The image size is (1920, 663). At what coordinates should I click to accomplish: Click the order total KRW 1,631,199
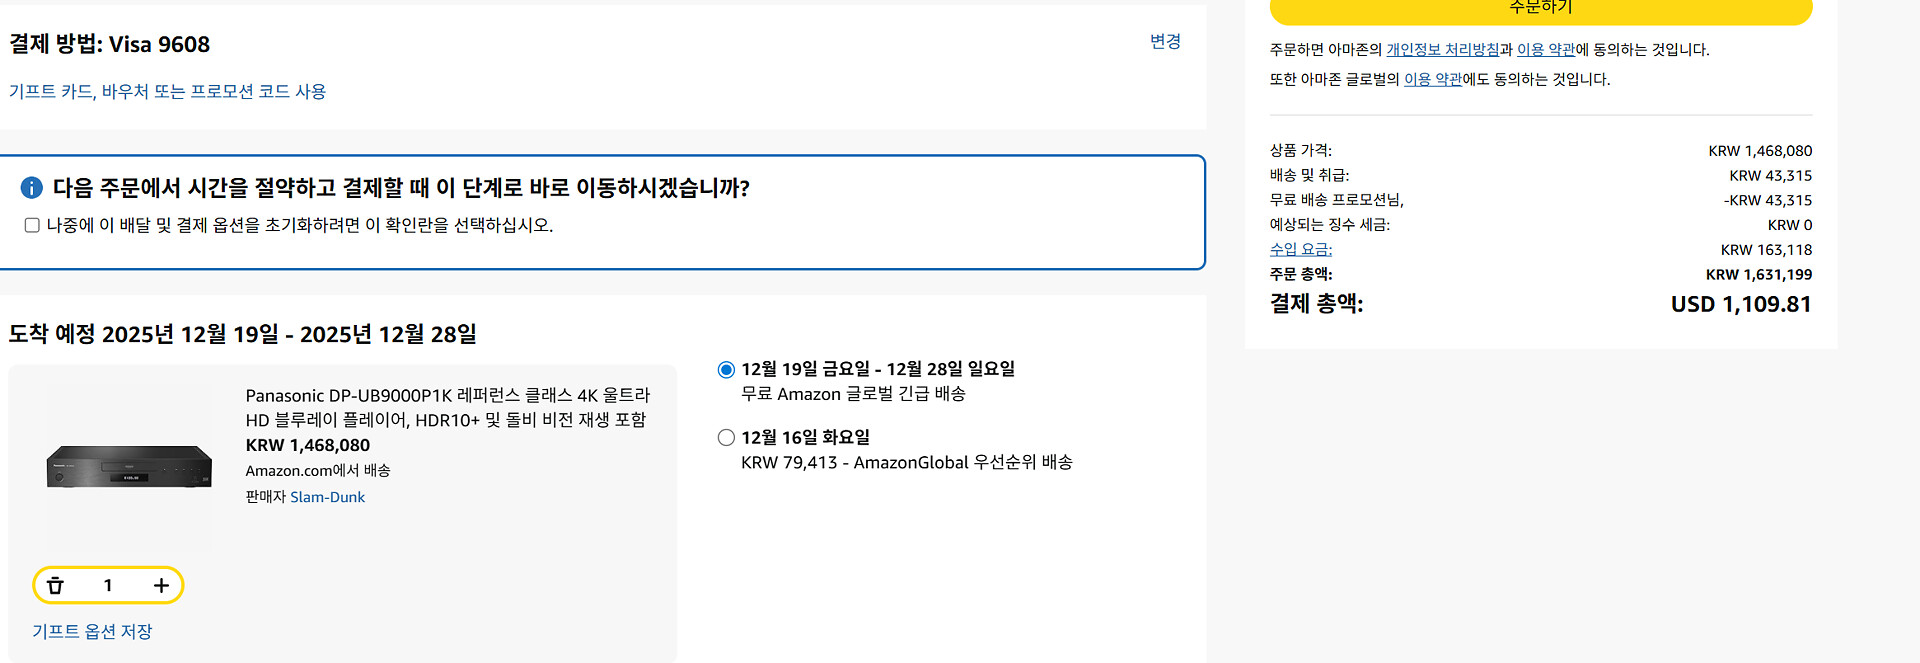(1759, 274)
